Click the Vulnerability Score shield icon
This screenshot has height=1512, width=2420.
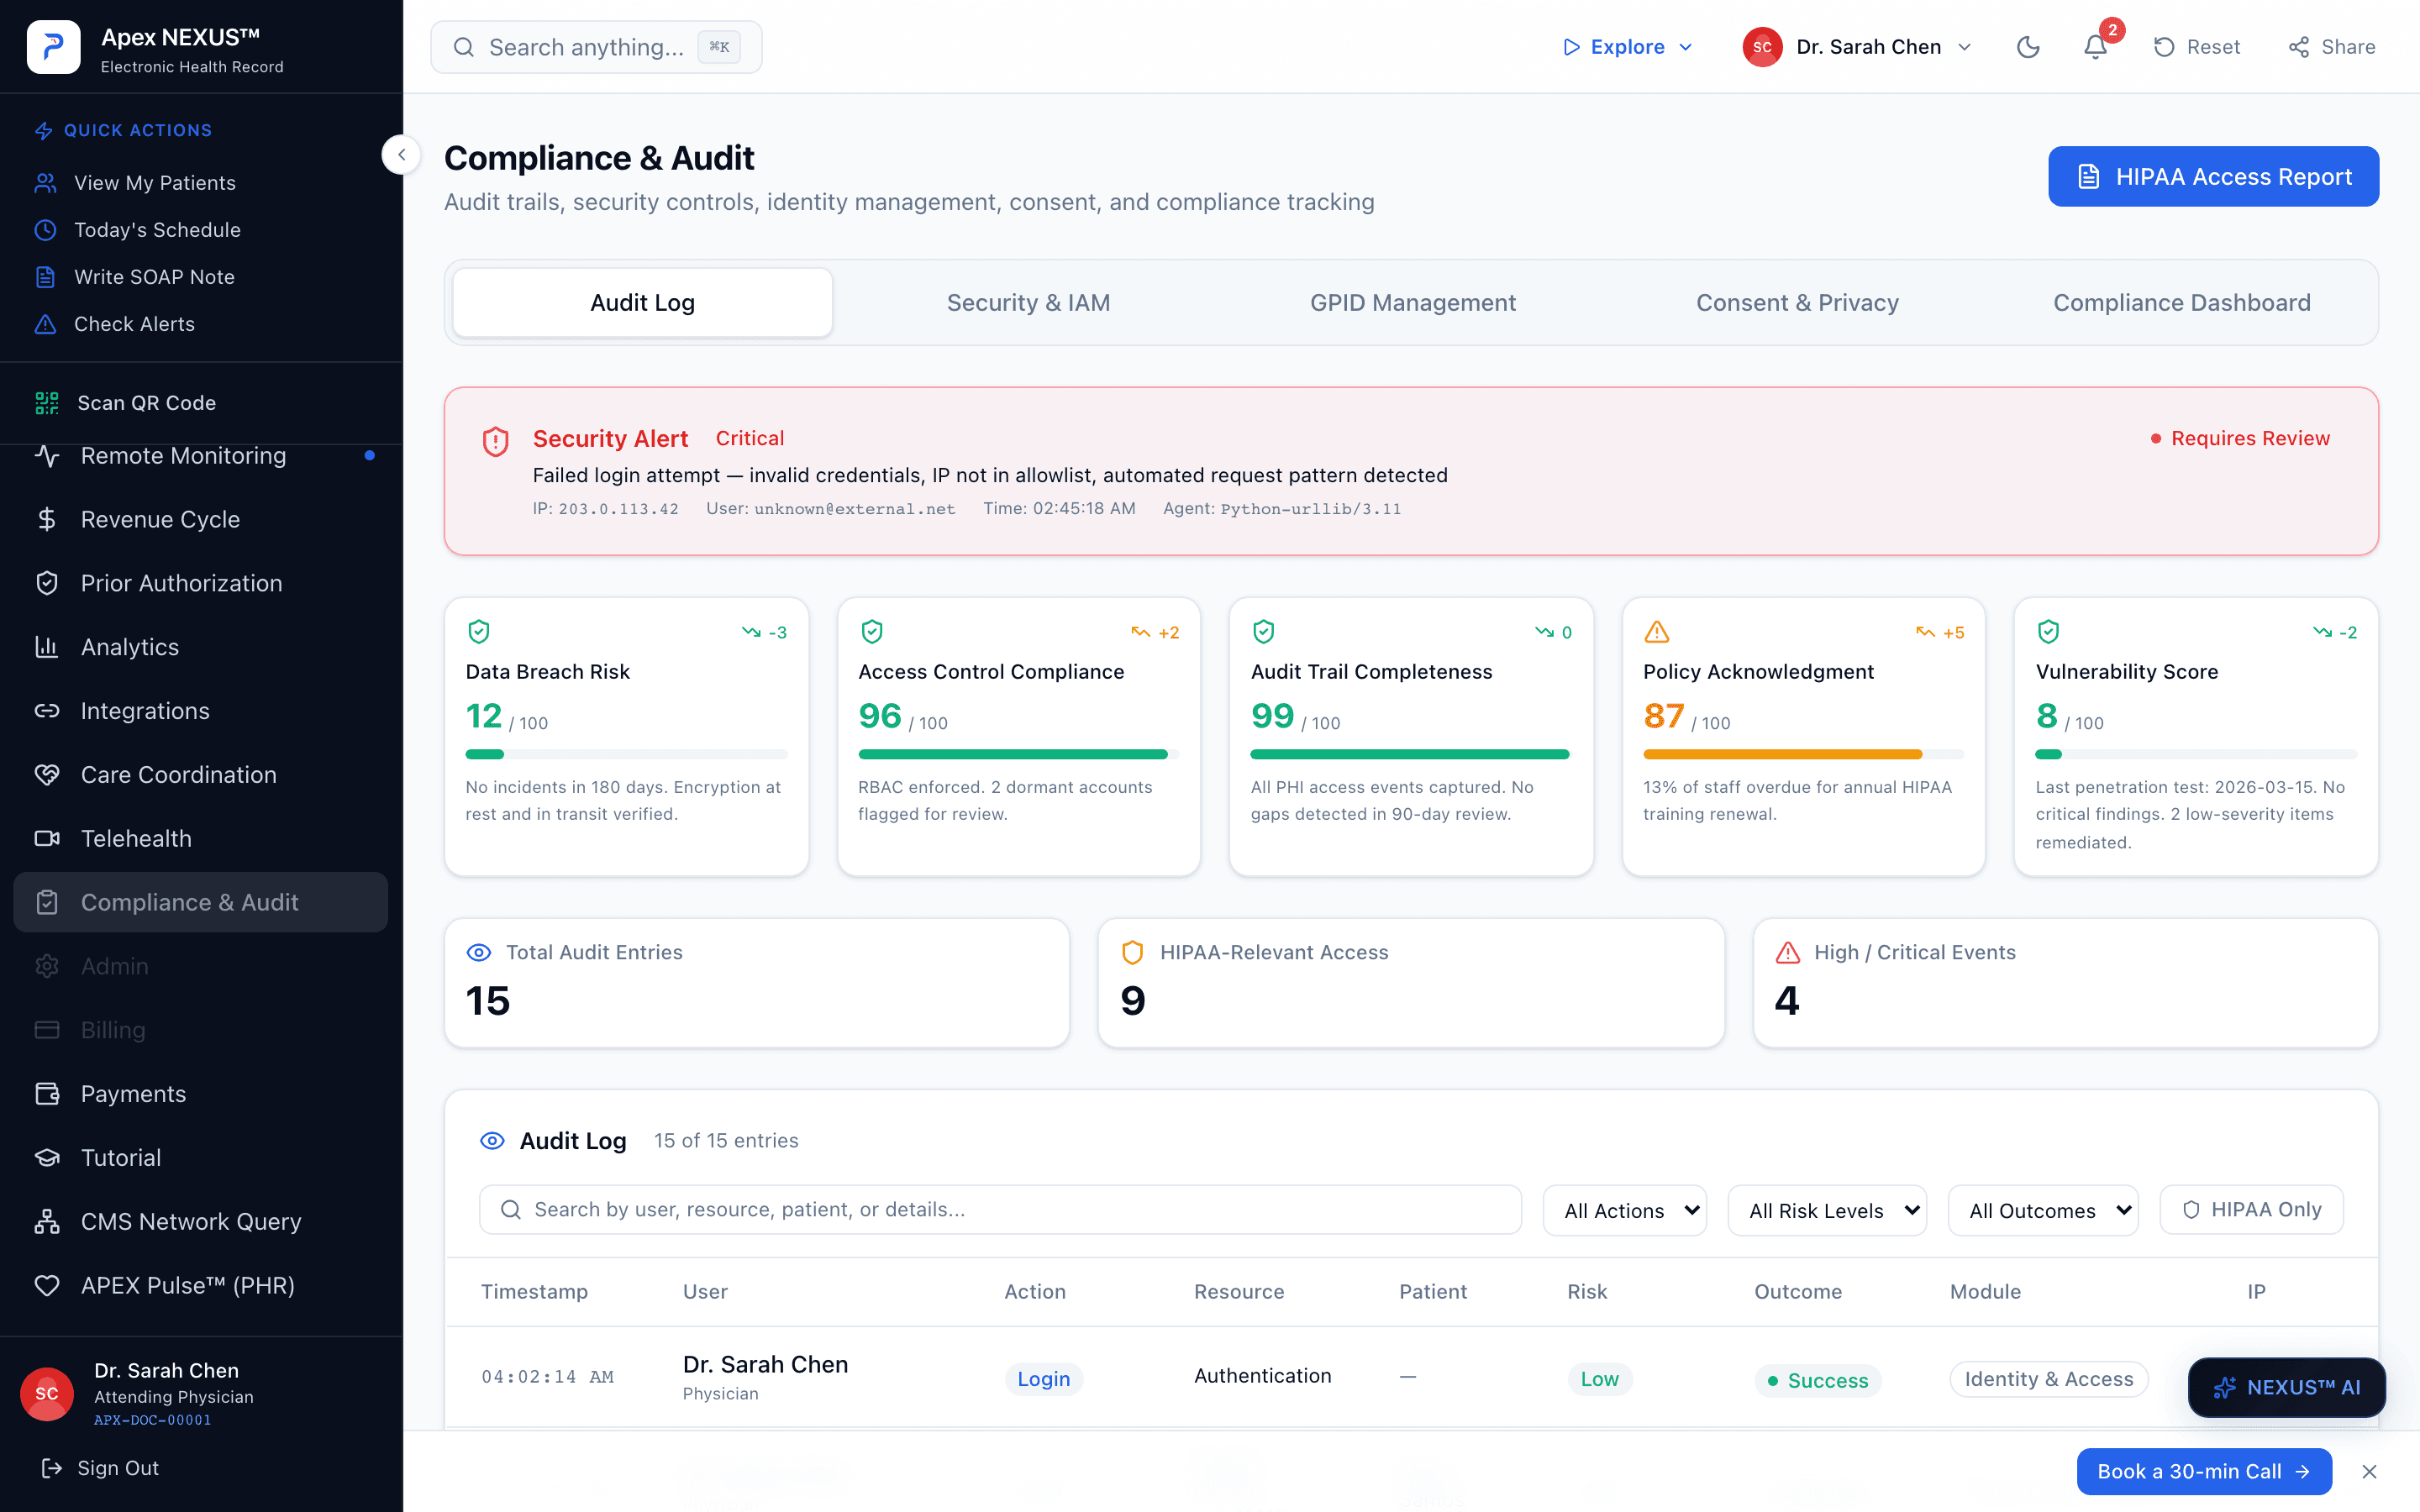(x=2048, y=632)
